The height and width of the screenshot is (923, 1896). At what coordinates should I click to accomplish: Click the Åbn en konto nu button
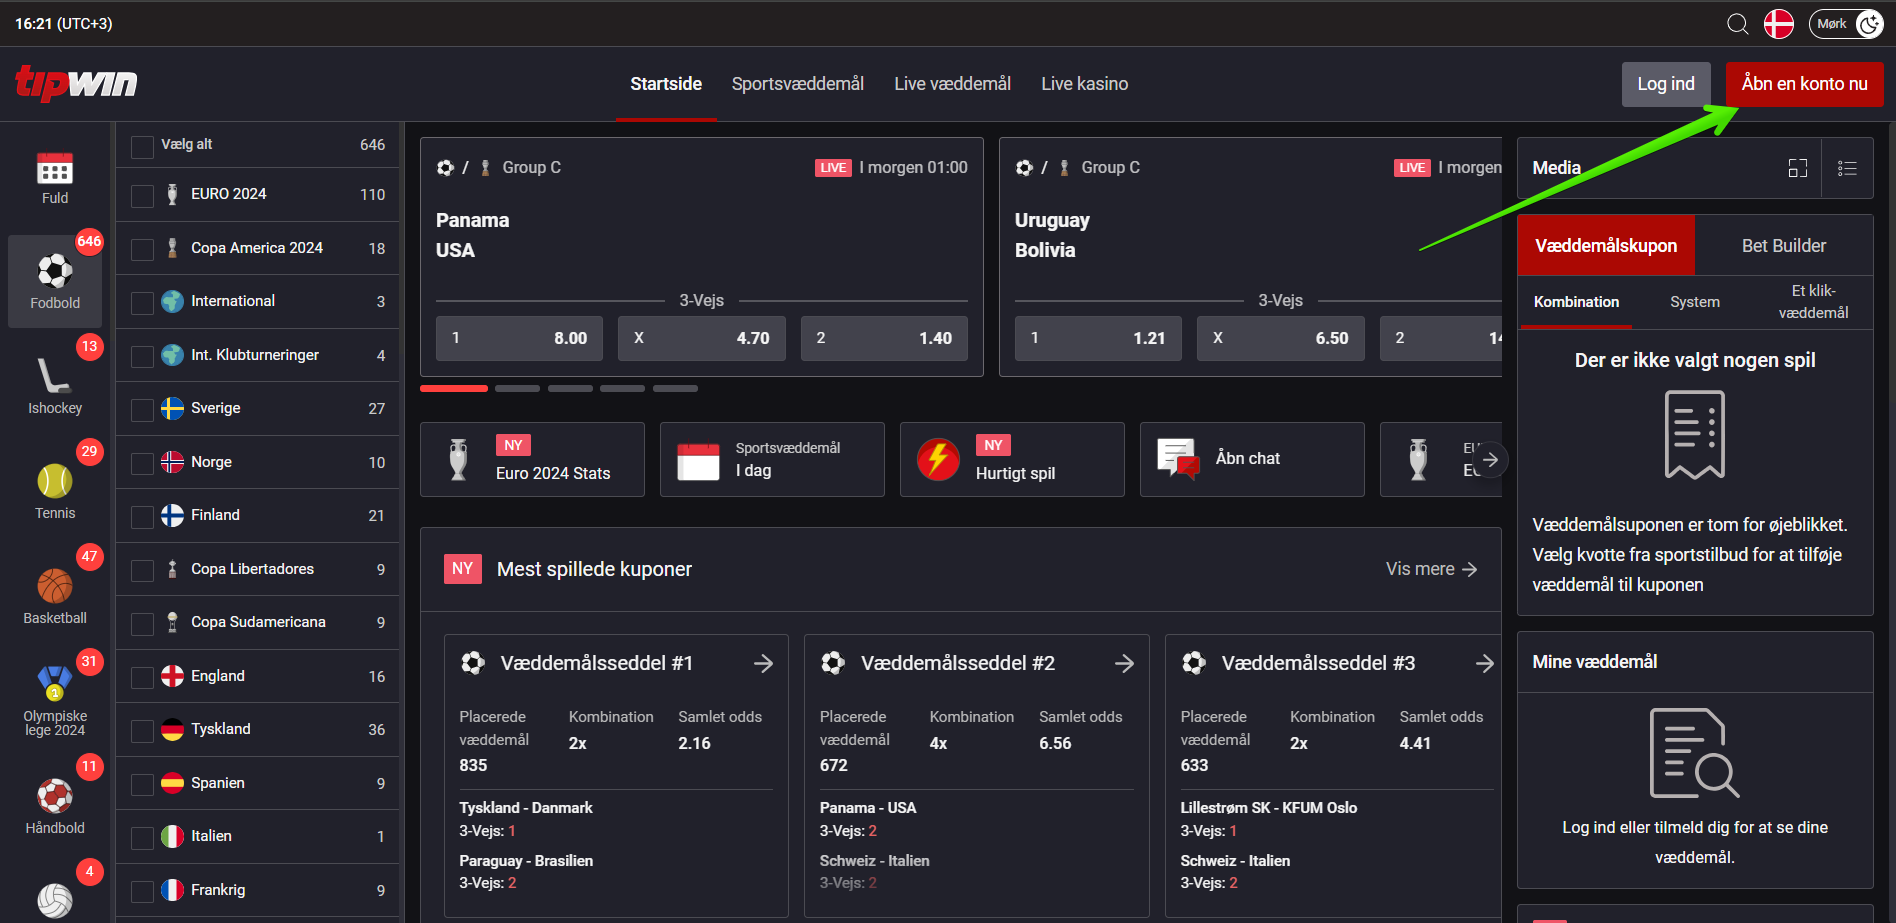1804,84
